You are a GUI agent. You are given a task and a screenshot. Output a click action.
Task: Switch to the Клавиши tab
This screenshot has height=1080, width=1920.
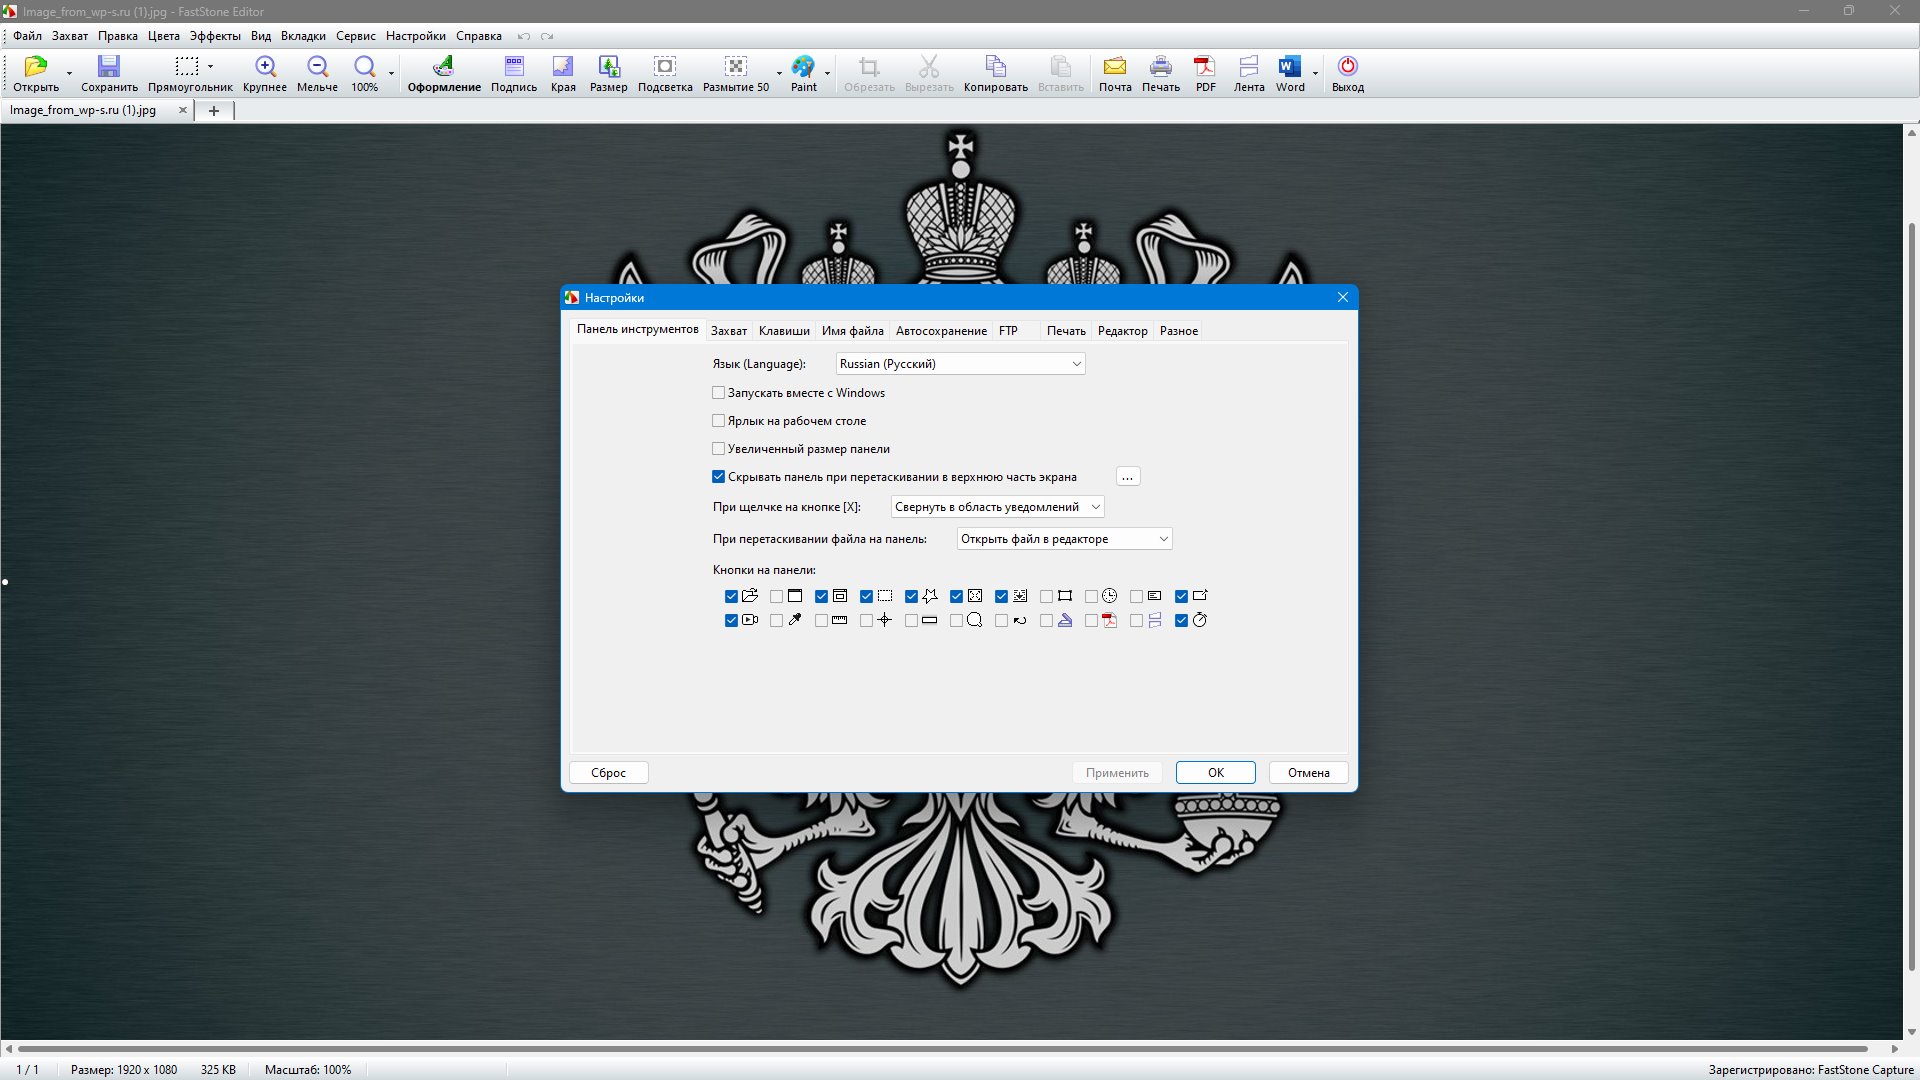[x=784, y=331]
